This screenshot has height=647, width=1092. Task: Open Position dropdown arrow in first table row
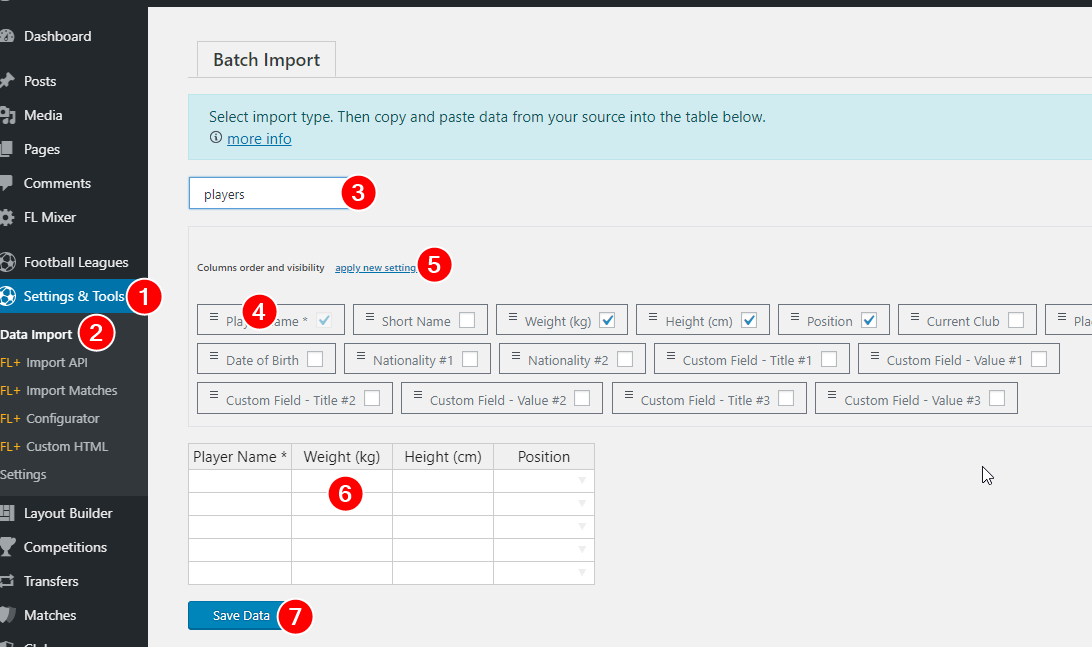coord(582,481)
